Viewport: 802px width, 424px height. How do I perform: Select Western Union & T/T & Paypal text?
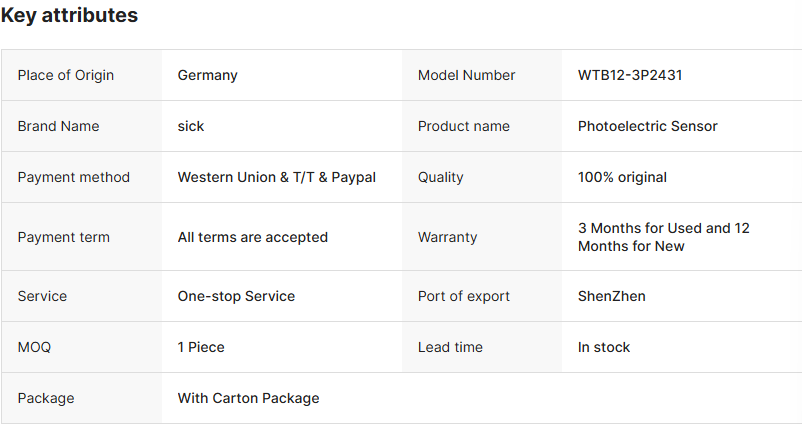(x=277, y=177)
